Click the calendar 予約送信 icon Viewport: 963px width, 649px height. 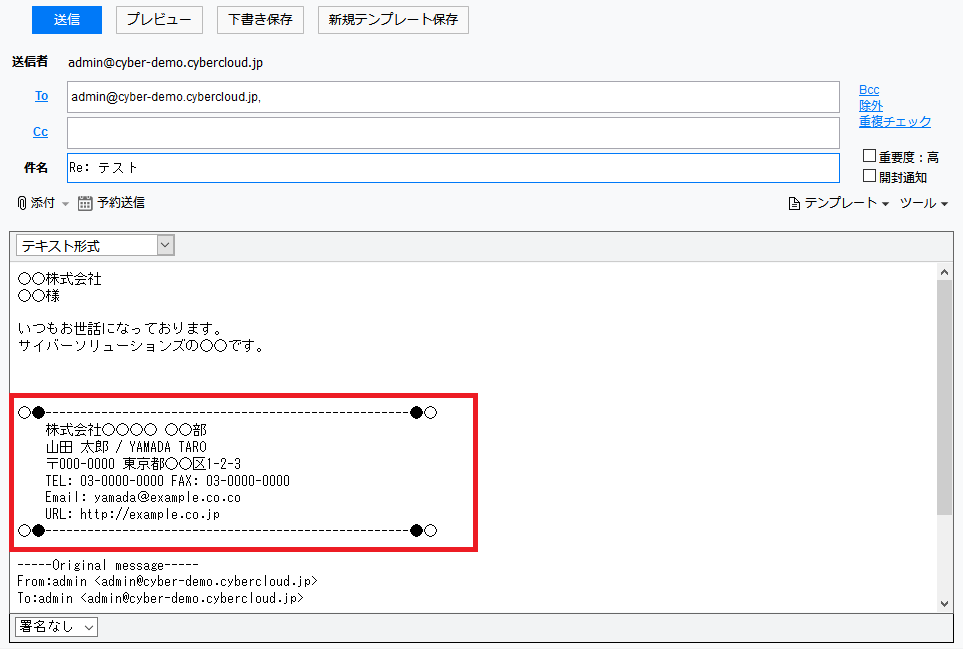[85, 203]
